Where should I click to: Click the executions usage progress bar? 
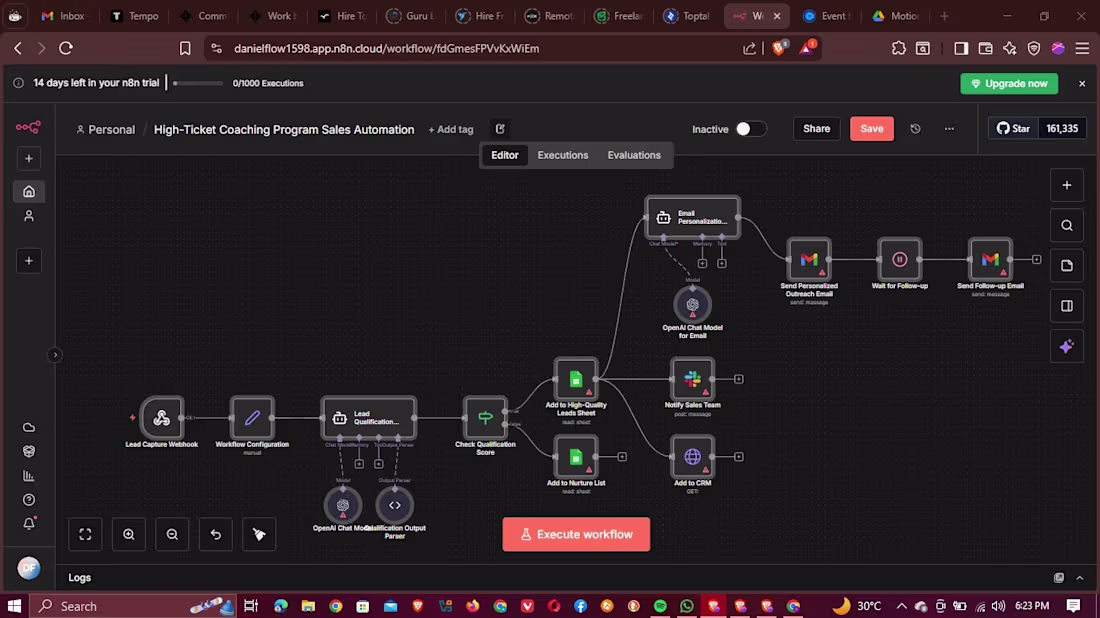(x=198, y=83)
